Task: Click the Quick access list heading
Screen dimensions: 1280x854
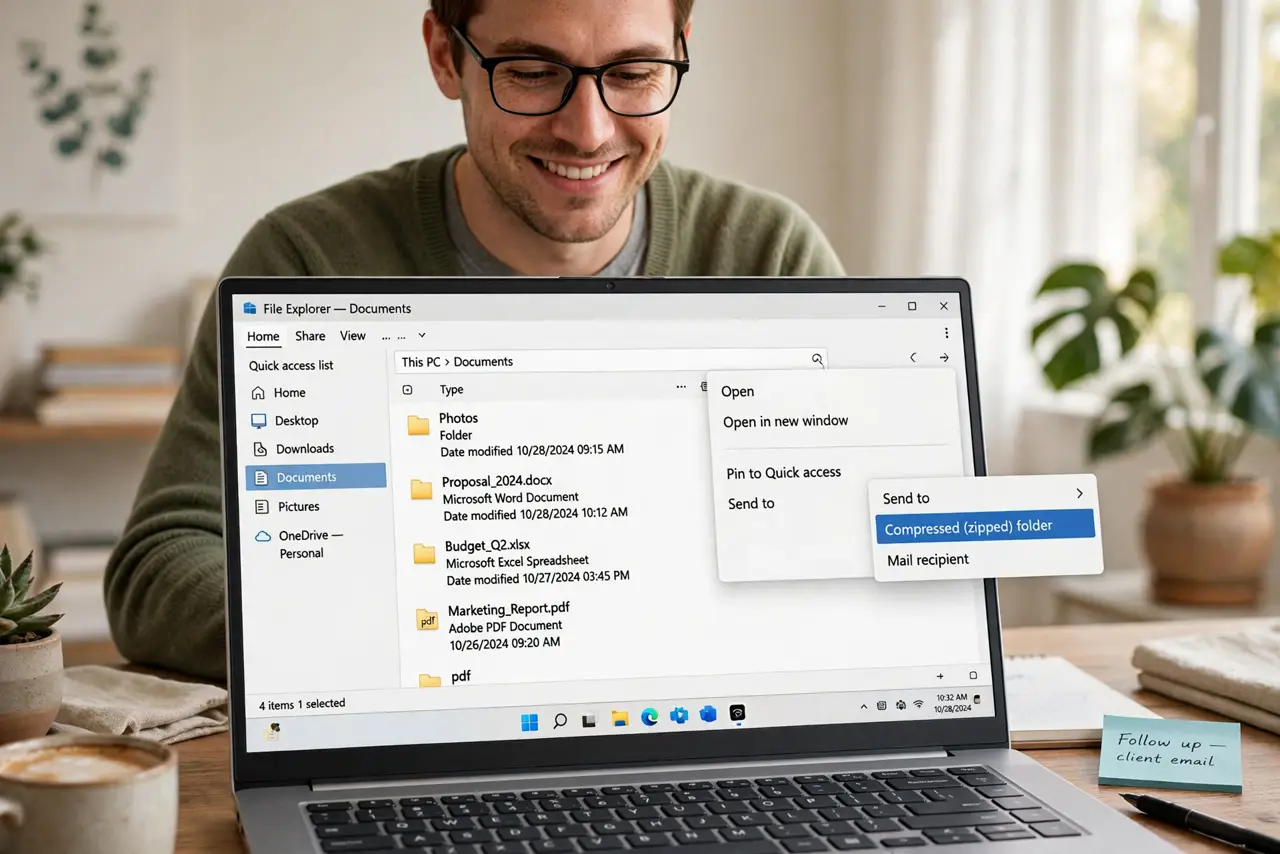Action: click(x=291, y=366)
